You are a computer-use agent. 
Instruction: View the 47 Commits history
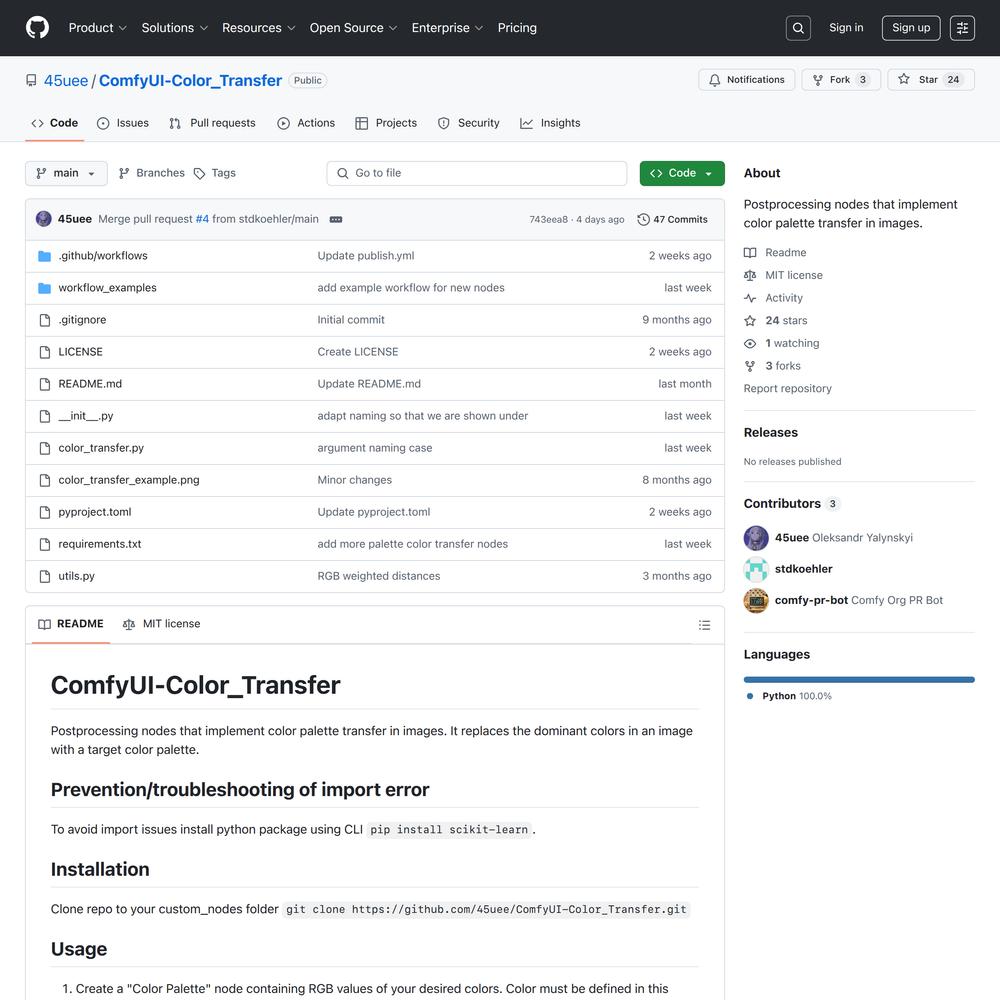point(673,219)
